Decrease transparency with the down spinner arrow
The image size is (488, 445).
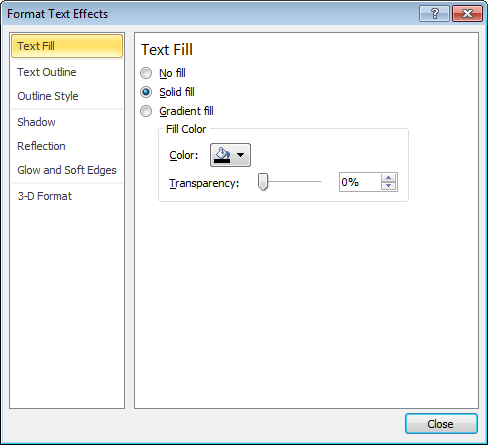tap(388, 186)
